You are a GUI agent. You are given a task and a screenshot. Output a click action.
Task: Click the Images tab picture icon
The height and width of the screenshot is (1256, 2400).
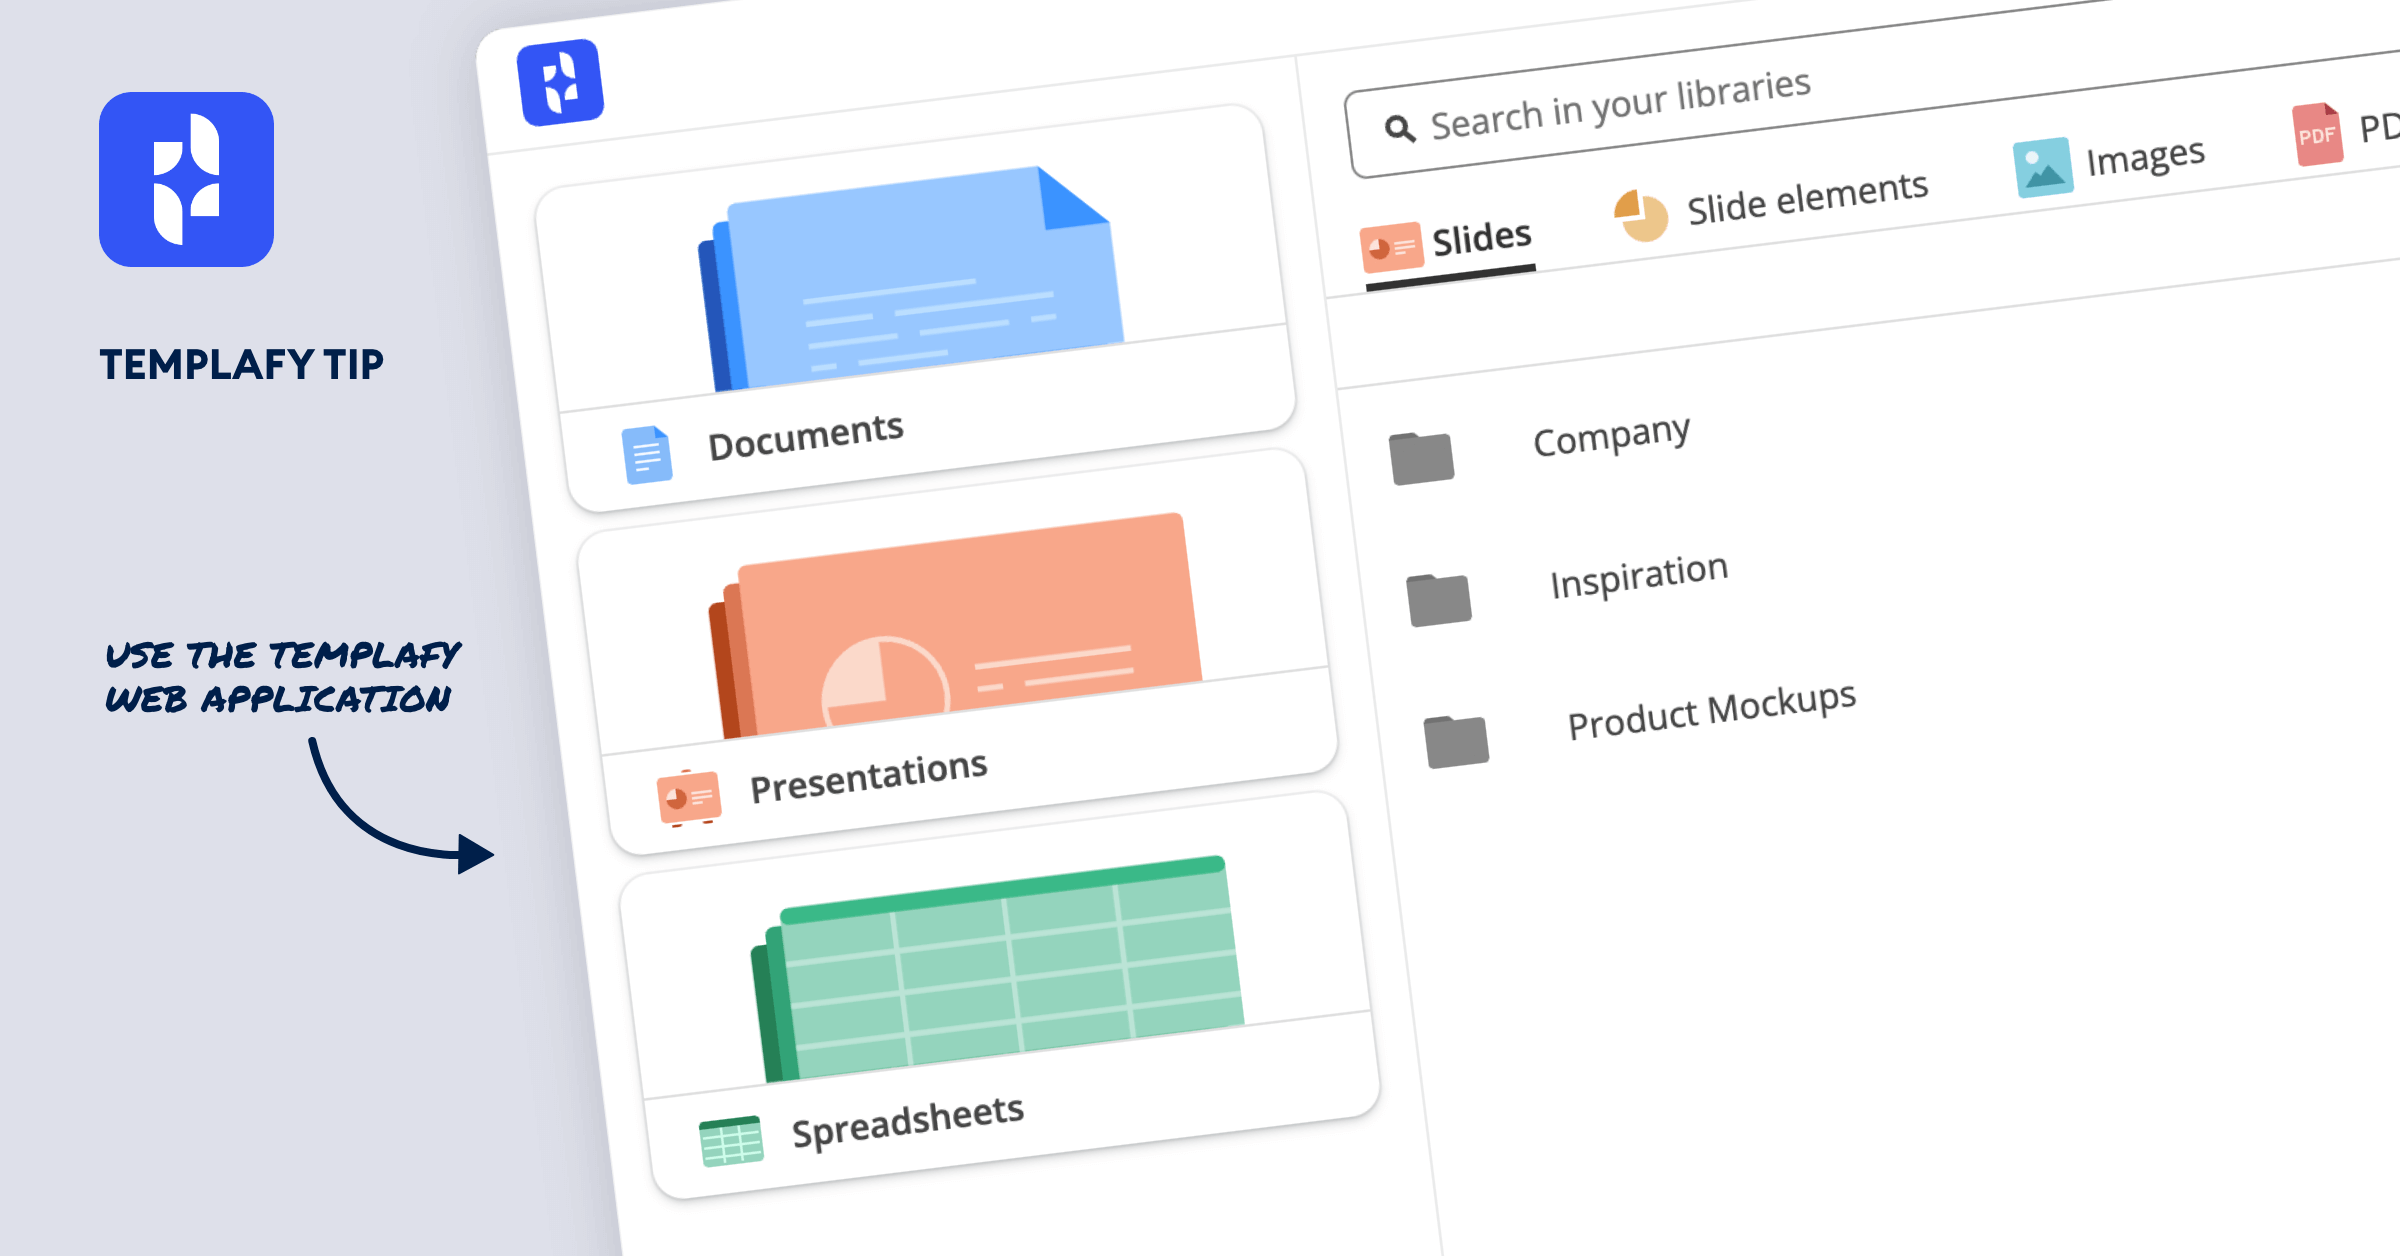(x=2042, y=167)
